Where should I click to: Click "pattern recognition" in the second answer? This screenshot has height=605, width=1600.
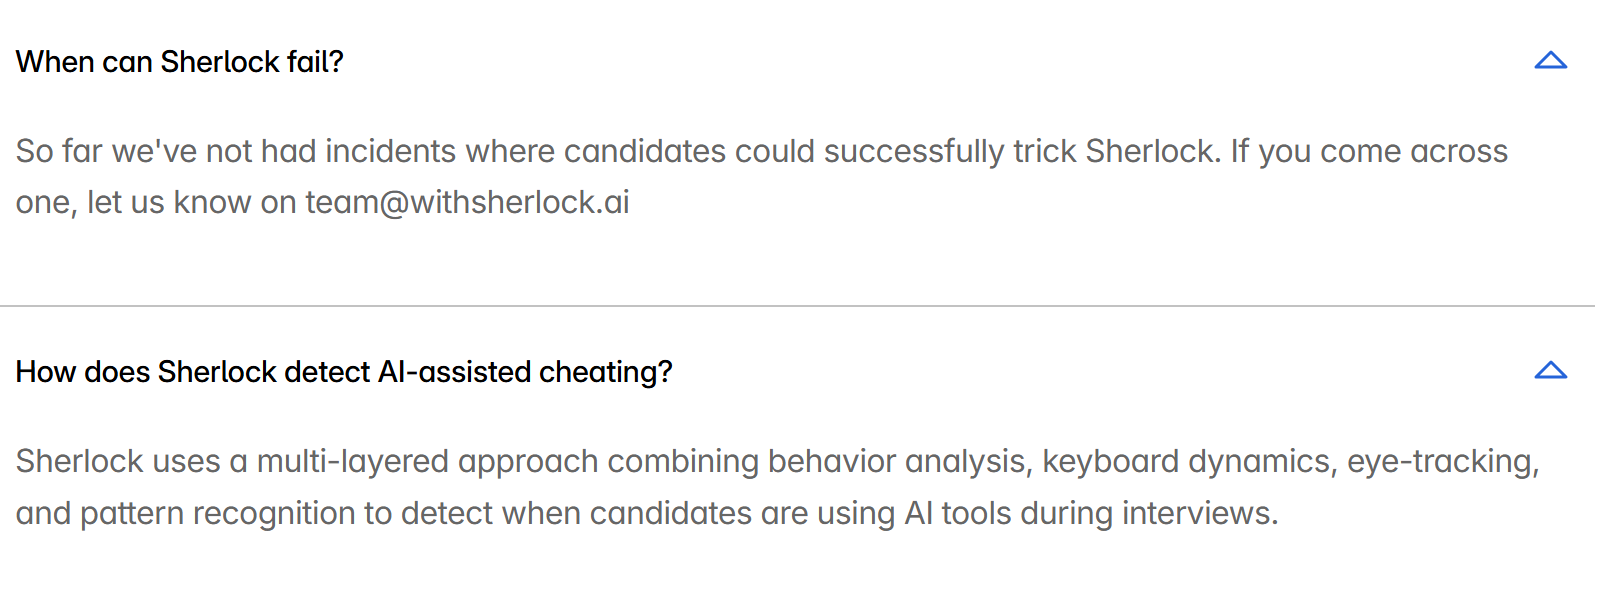pyautogui.click(x=217, y=514)
